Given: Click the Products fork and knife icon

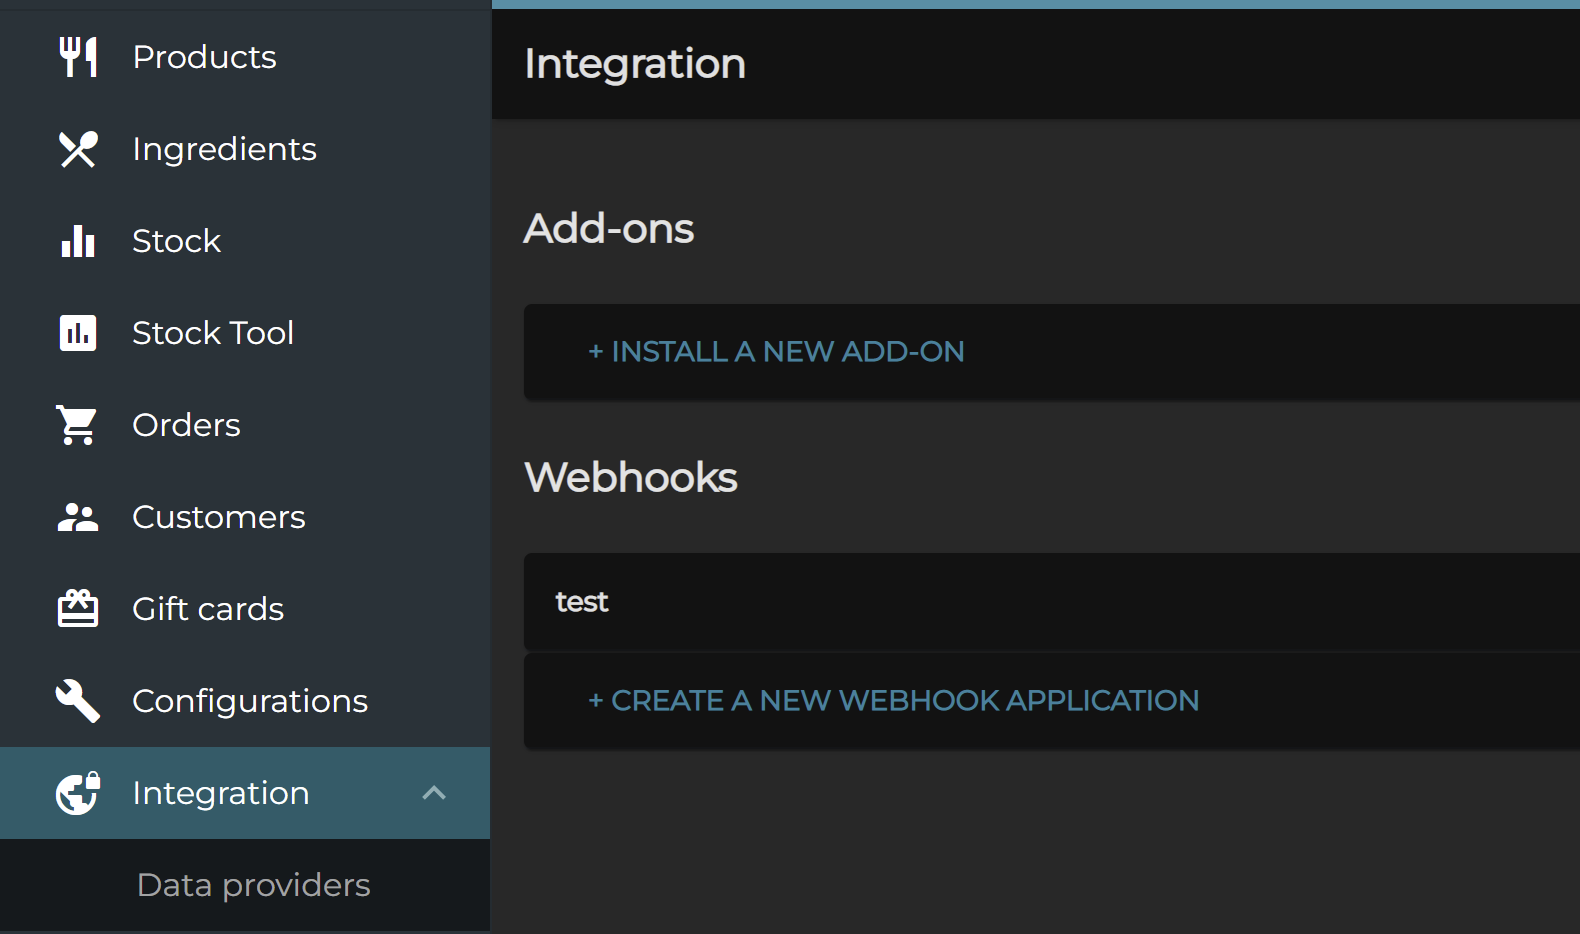Looking at the screenshot, I should point(78,57).
